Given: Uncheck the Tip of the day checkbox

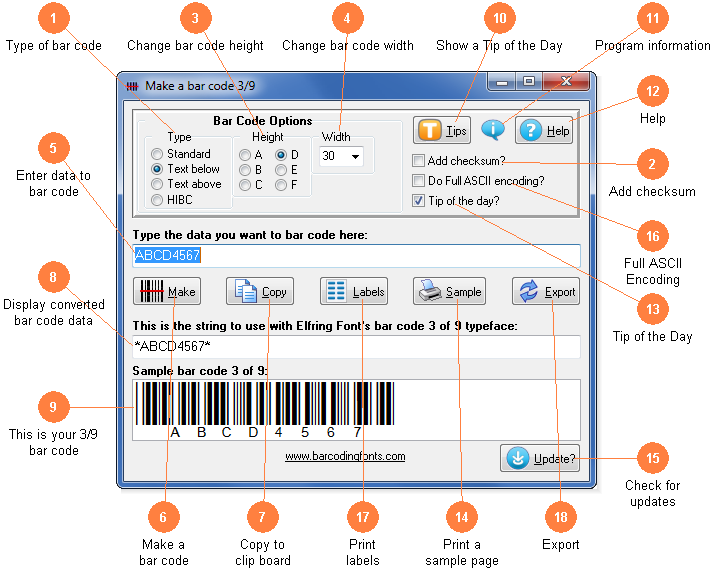Looking at the screenshot, I should [418, 200].
